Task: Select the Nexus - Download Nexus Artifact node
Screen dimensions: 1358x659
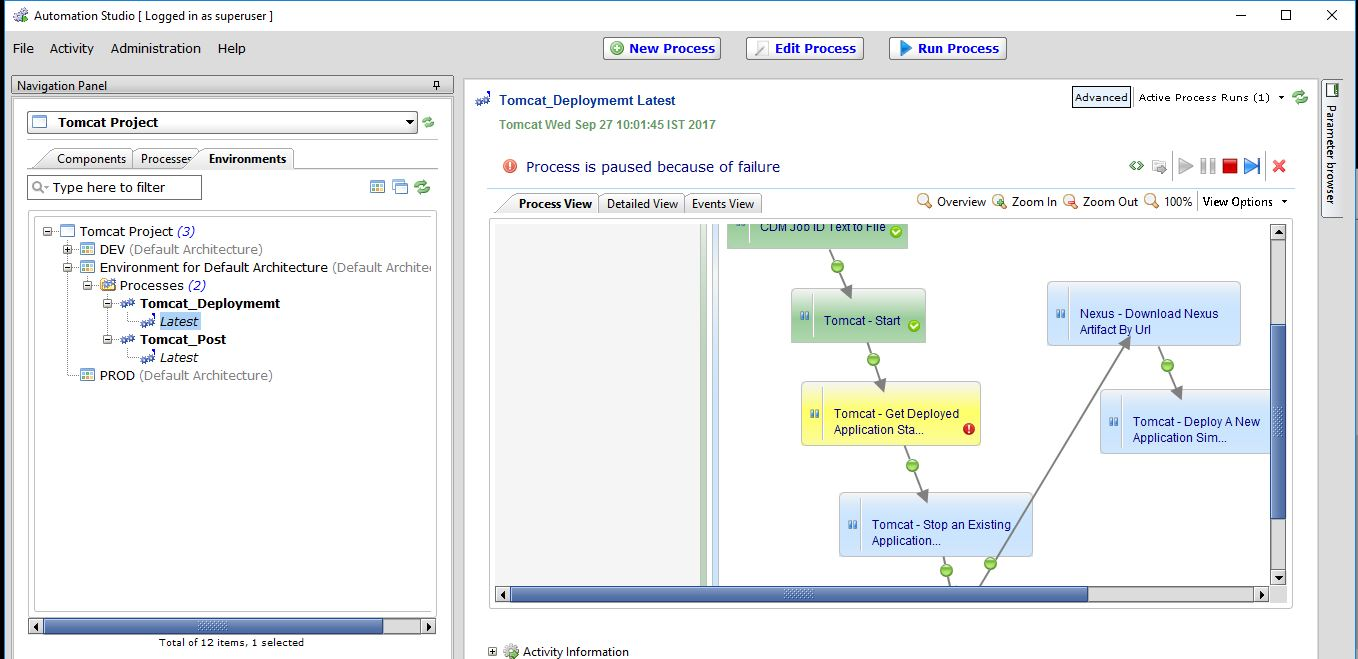Action: point(1144,314)
